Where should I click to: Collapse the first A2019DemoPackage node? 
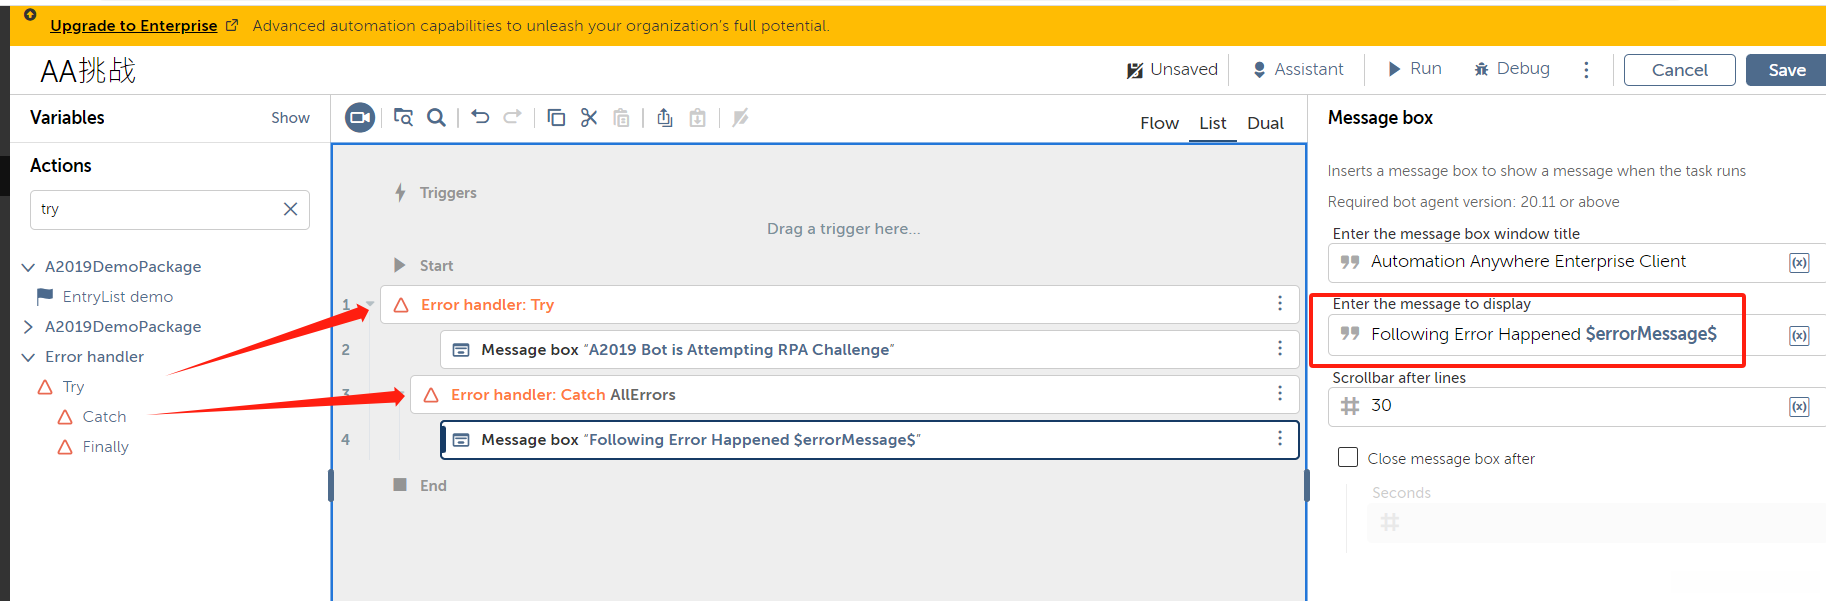click(x=28, y=267)
